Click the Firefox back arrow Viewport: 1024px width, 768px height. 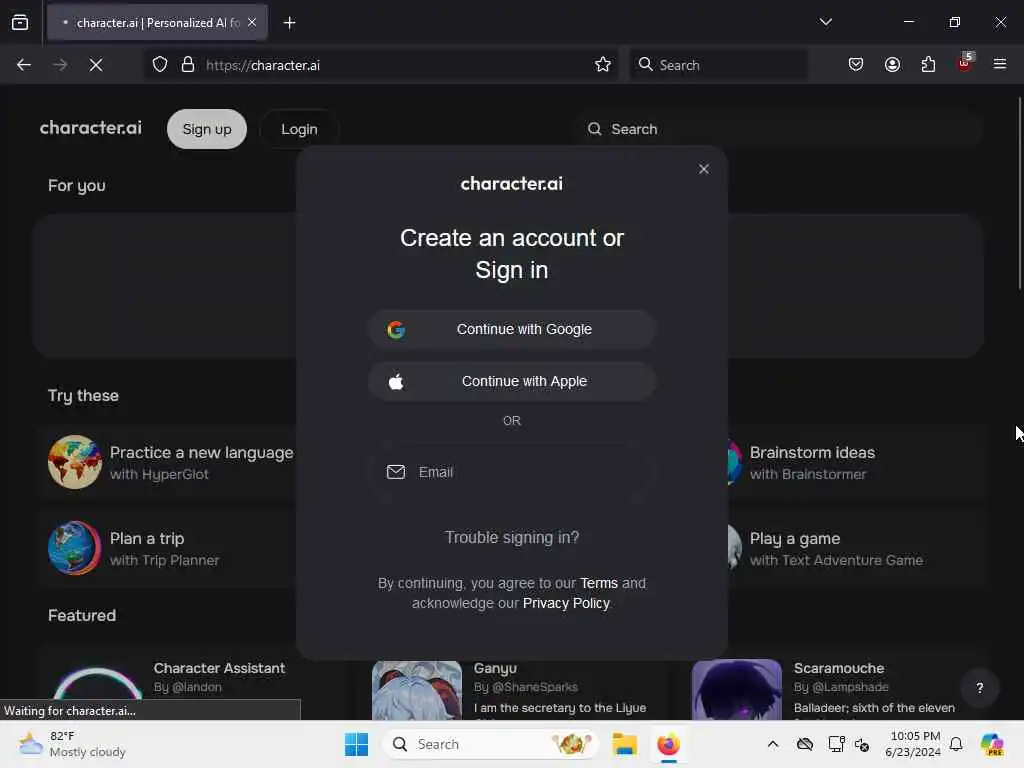24,65
